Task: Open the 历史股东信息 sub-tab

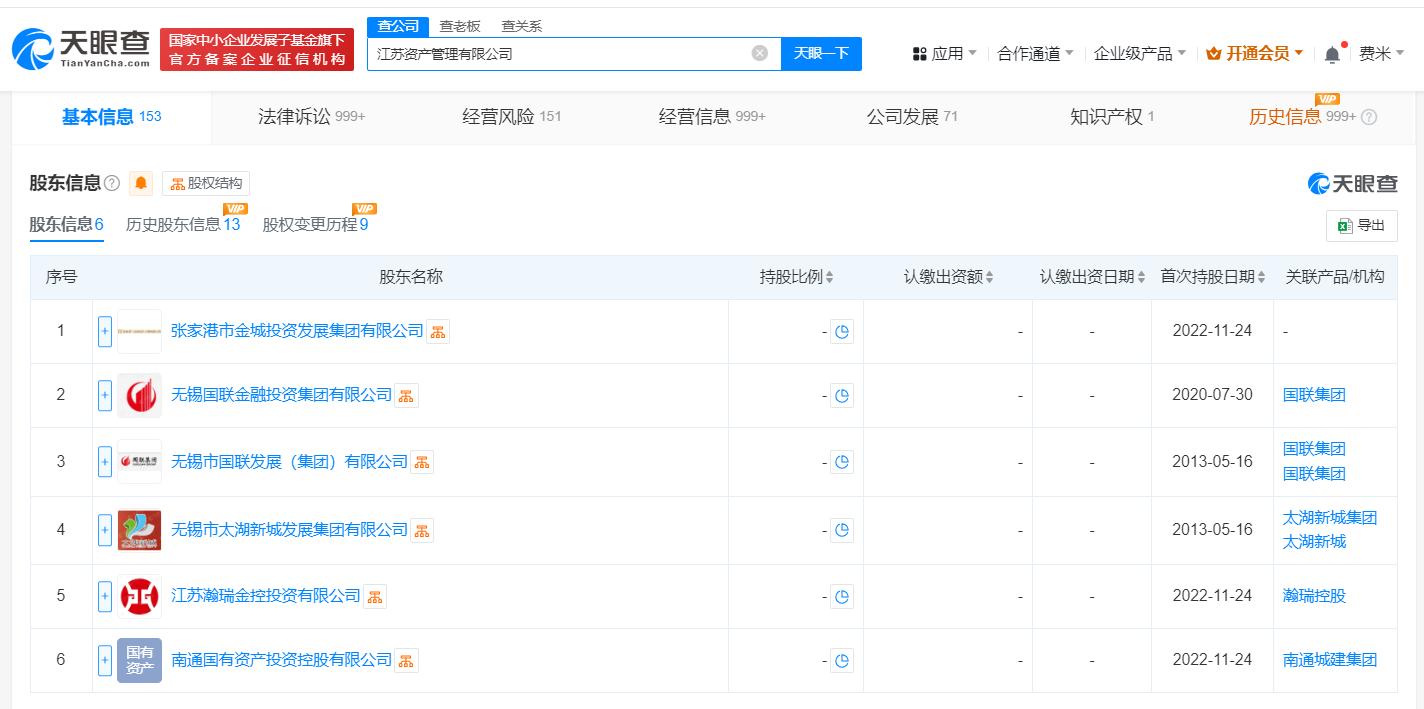Action: 183,224
